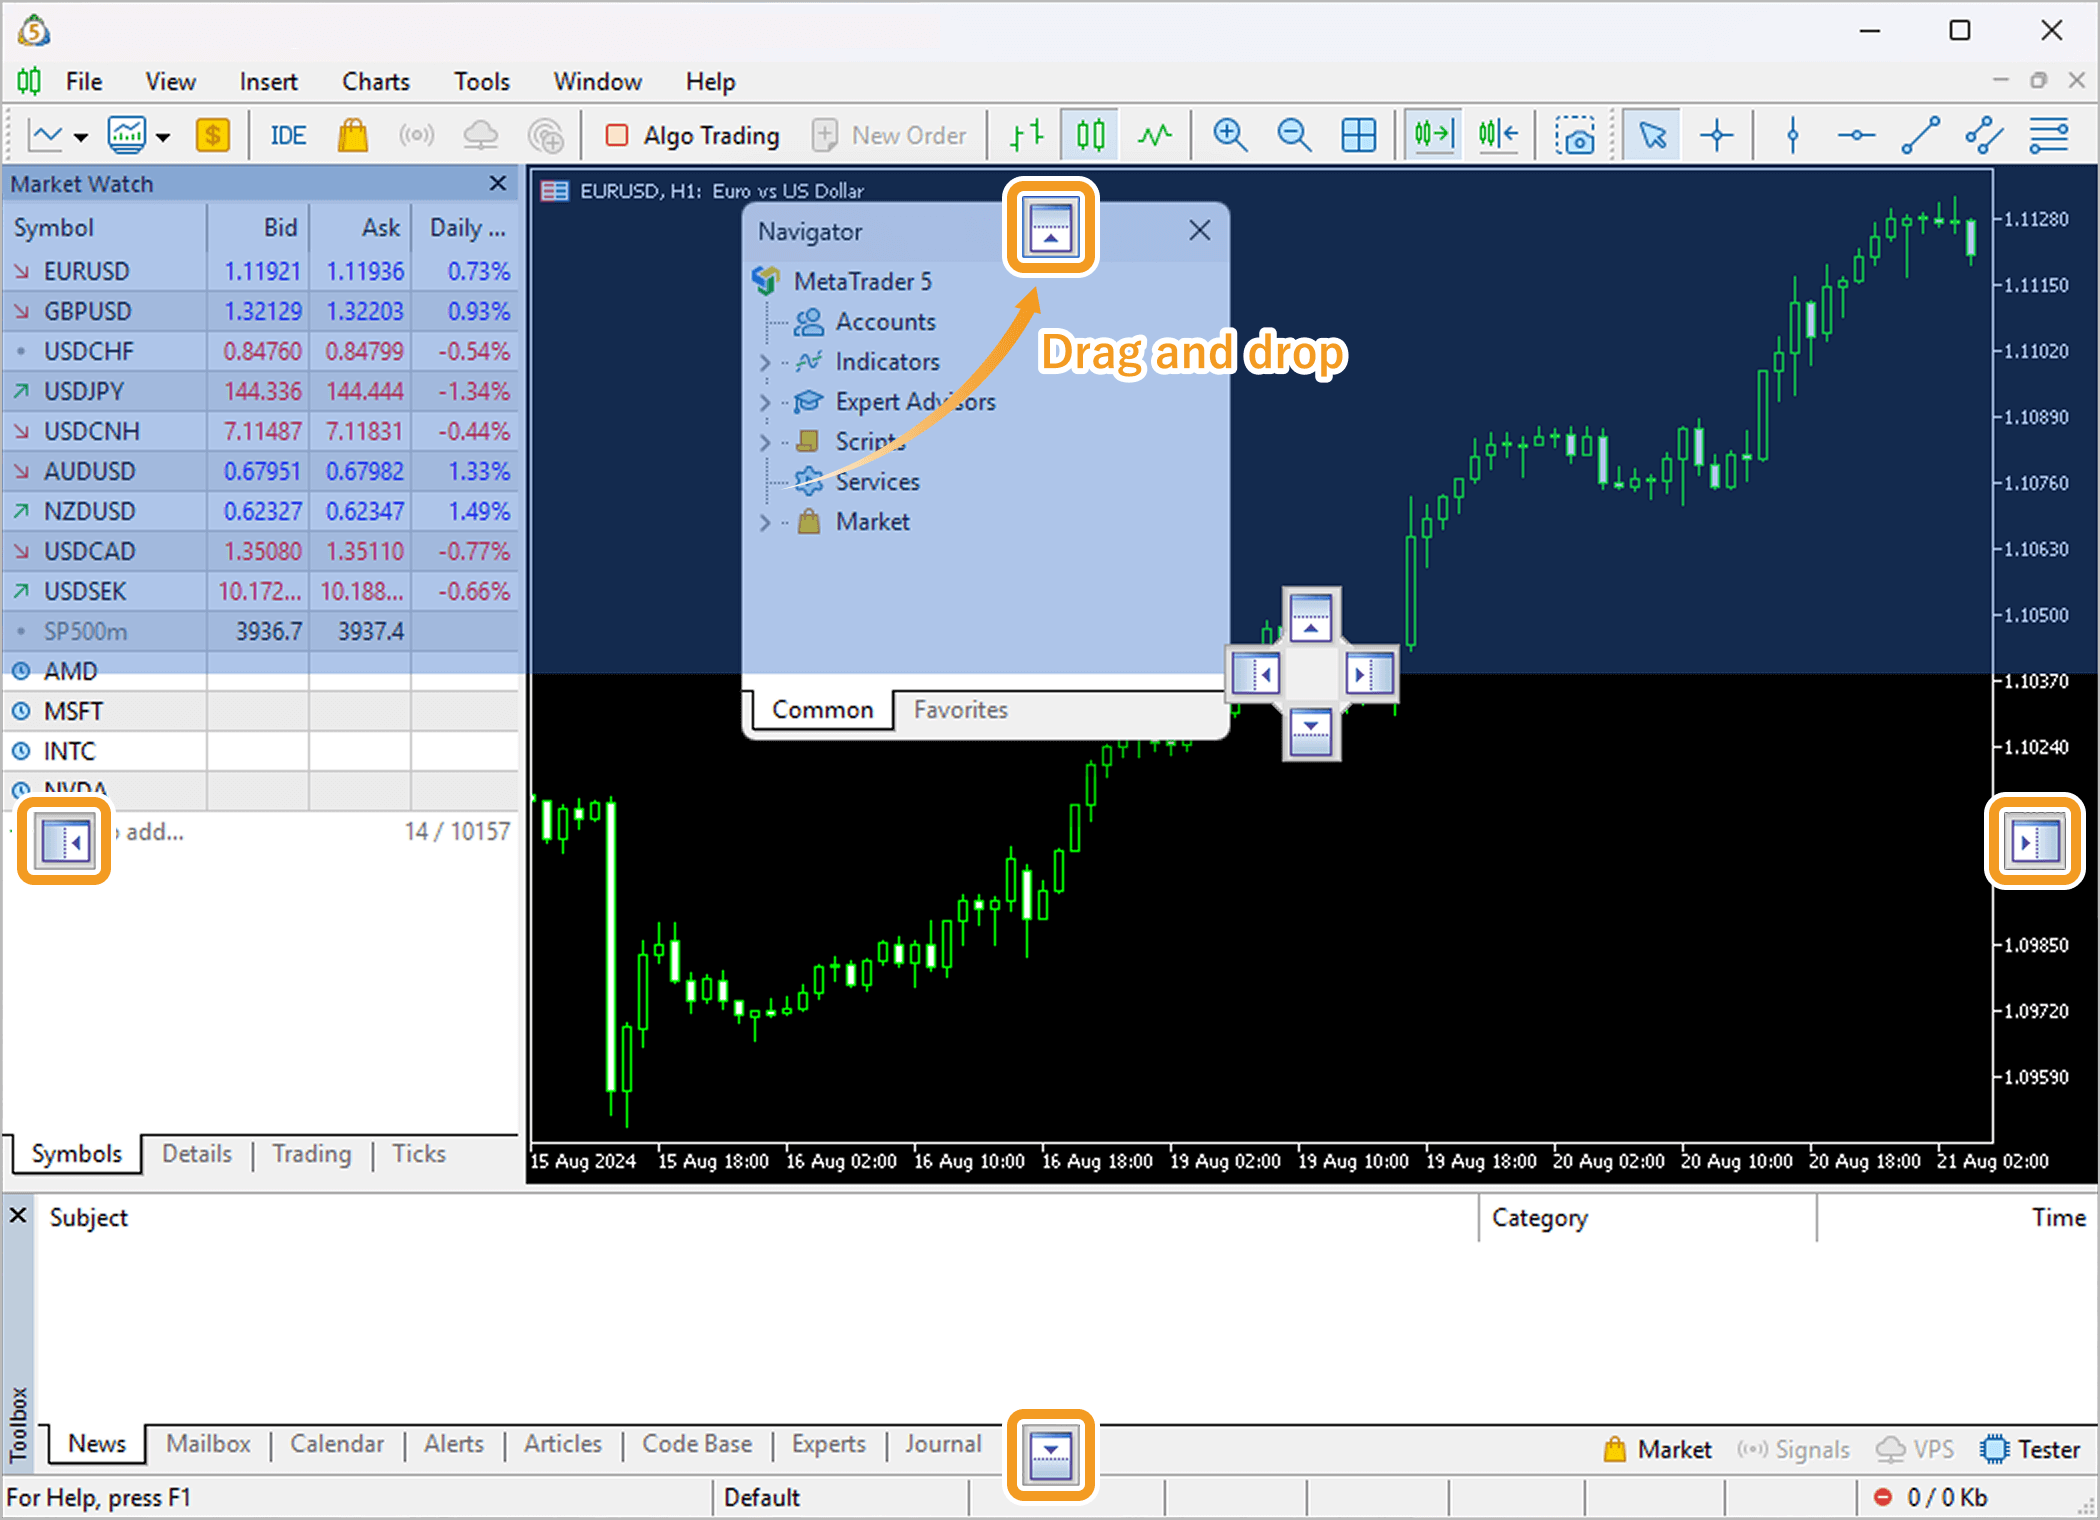Viewport: 2100px width, 1520px height.
Task: Open the Charts menu
Action: 375,82
